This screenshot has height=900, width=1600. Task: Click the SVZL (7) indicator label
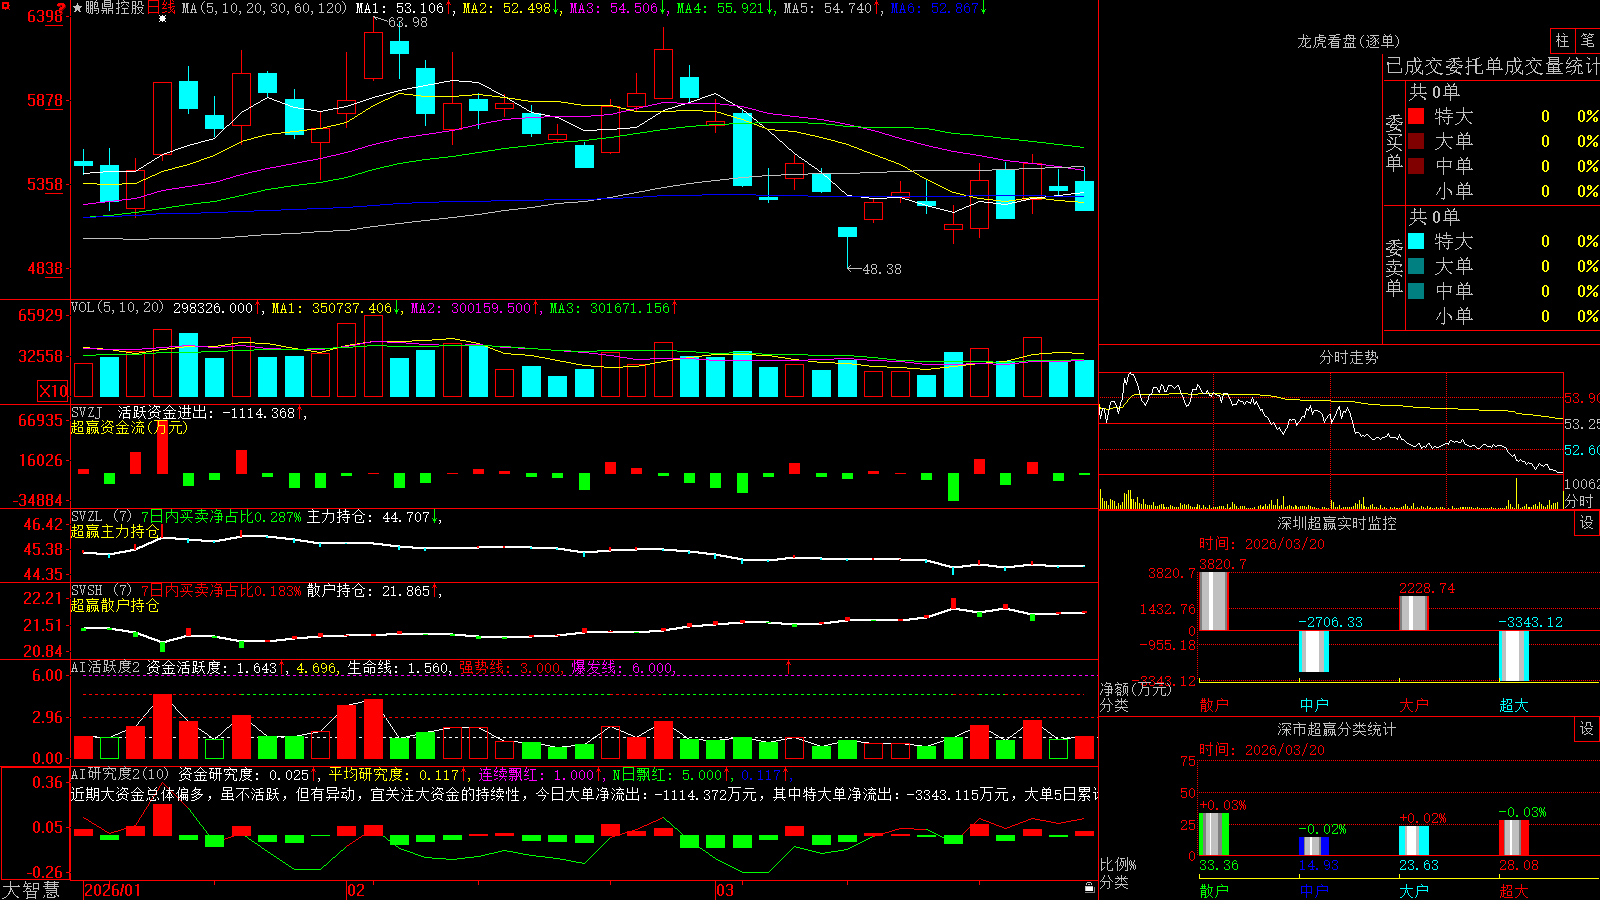101,517
